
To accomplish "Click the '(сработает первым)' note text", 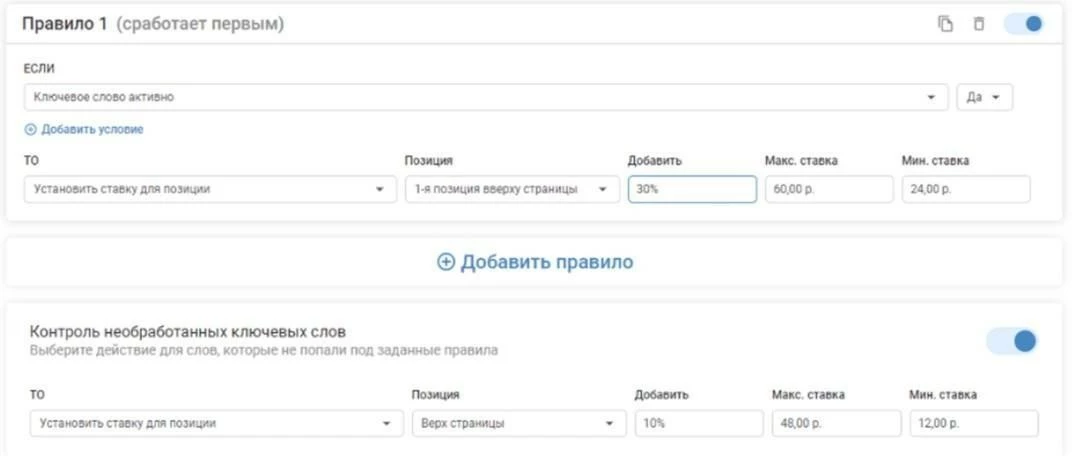I will coord(200,24).
